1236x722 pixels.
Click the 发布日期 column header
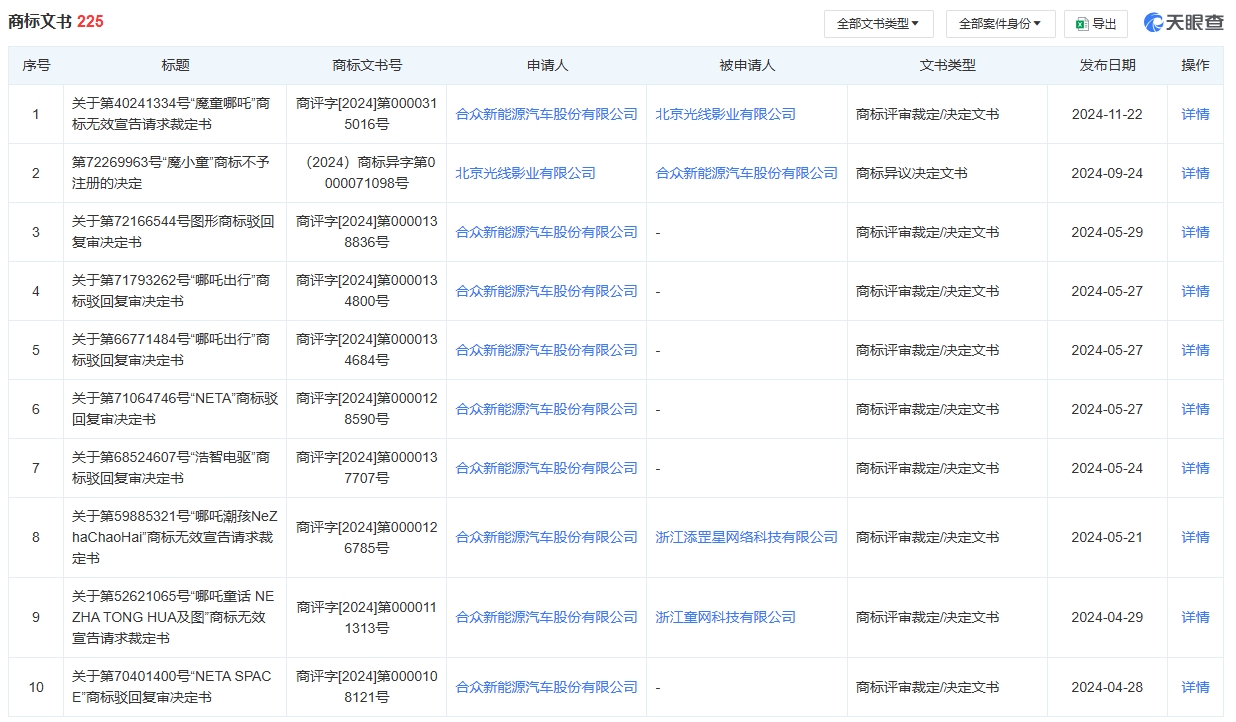pyautogui.click(x=1107, y=65)
